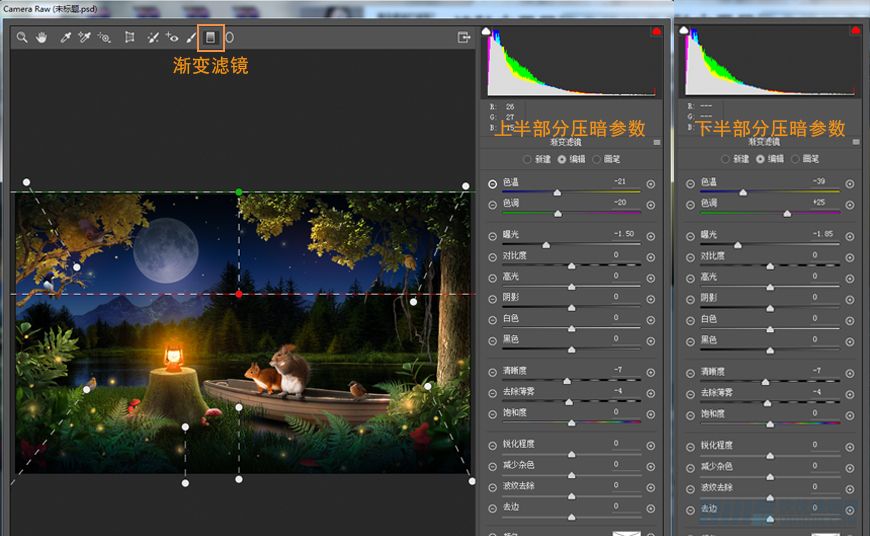
Task: Select the Transform tool icon
Action: click(x=129, y=37)
